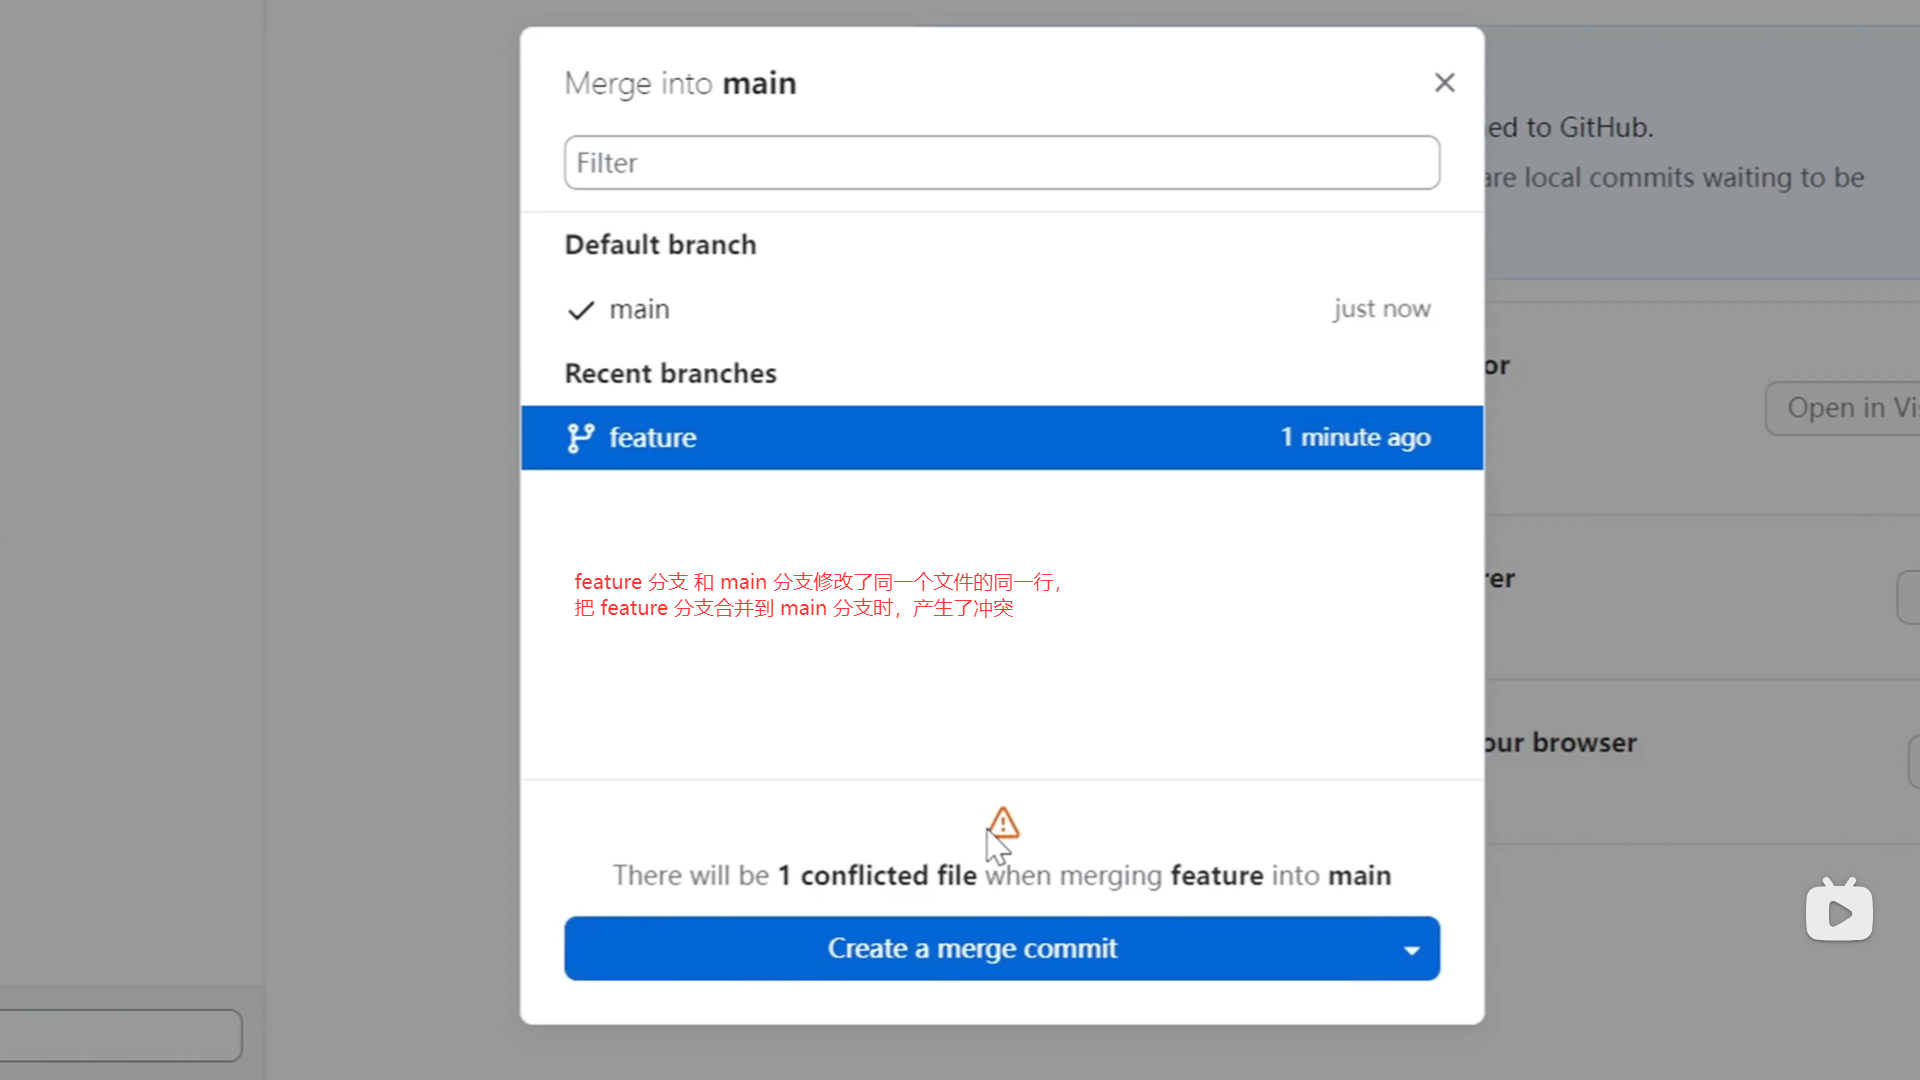This screenshot has width=1920, height=1080.
Task: Click the orange conflict warning triangle icon
Action: (x=1003, y=823)
